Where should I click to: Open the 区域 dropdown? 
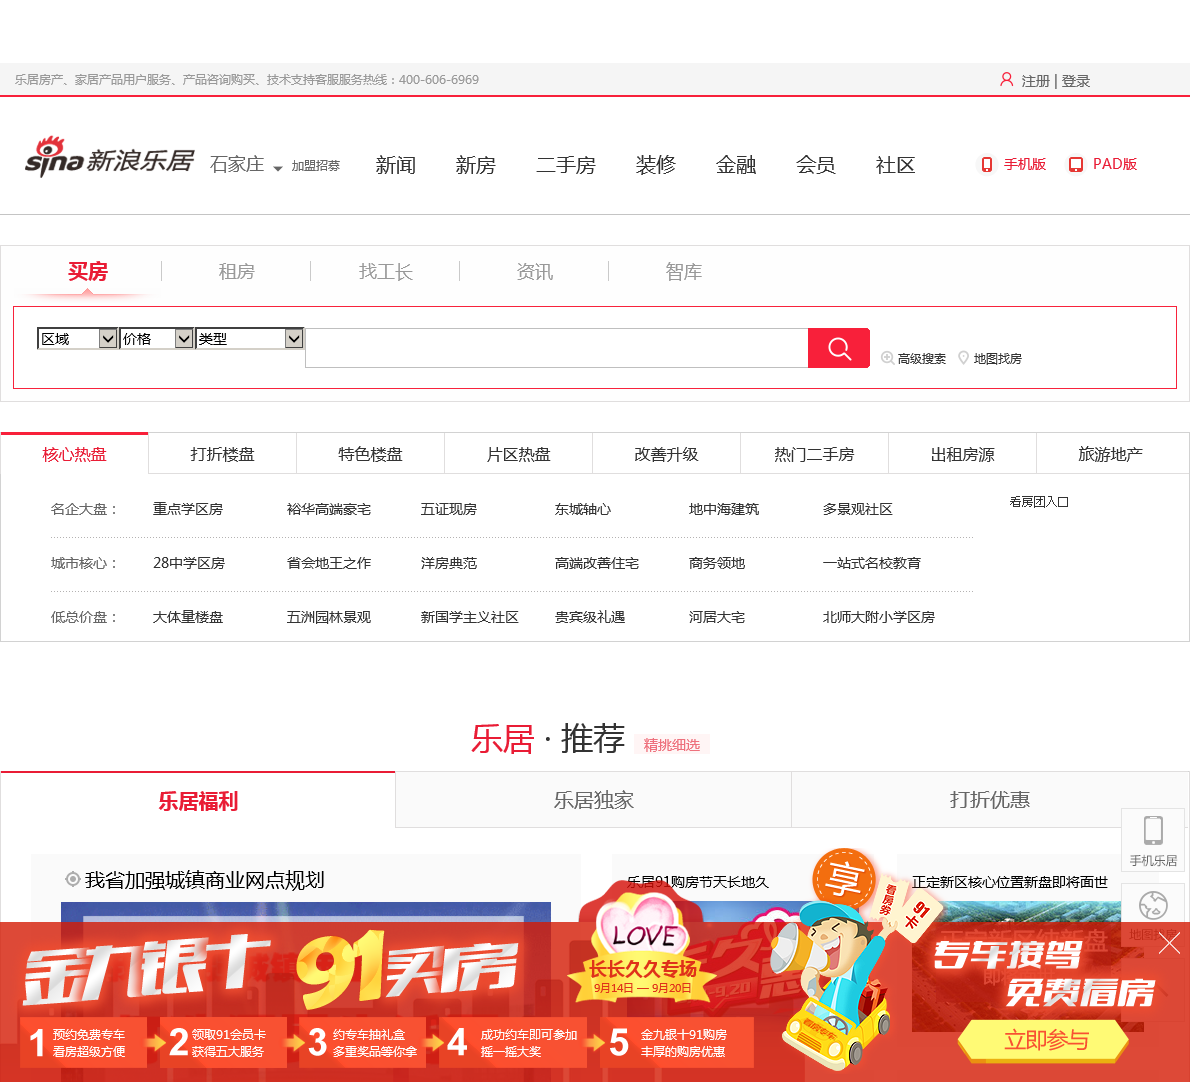click(x=77, y=338)
